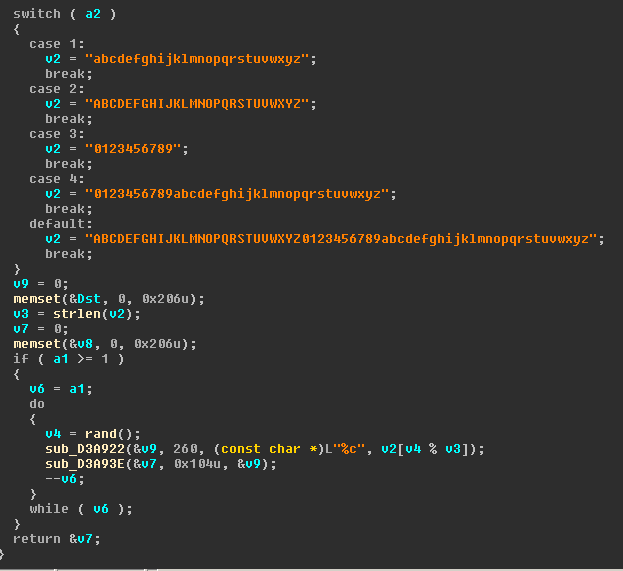Image resolution: width=623 pixels, height=571 pixels.
Task: Click the uppercase-only string "ABCDEFGHIJKLMNOPQRSTUVWXYZ"
Action: (197, 104)
